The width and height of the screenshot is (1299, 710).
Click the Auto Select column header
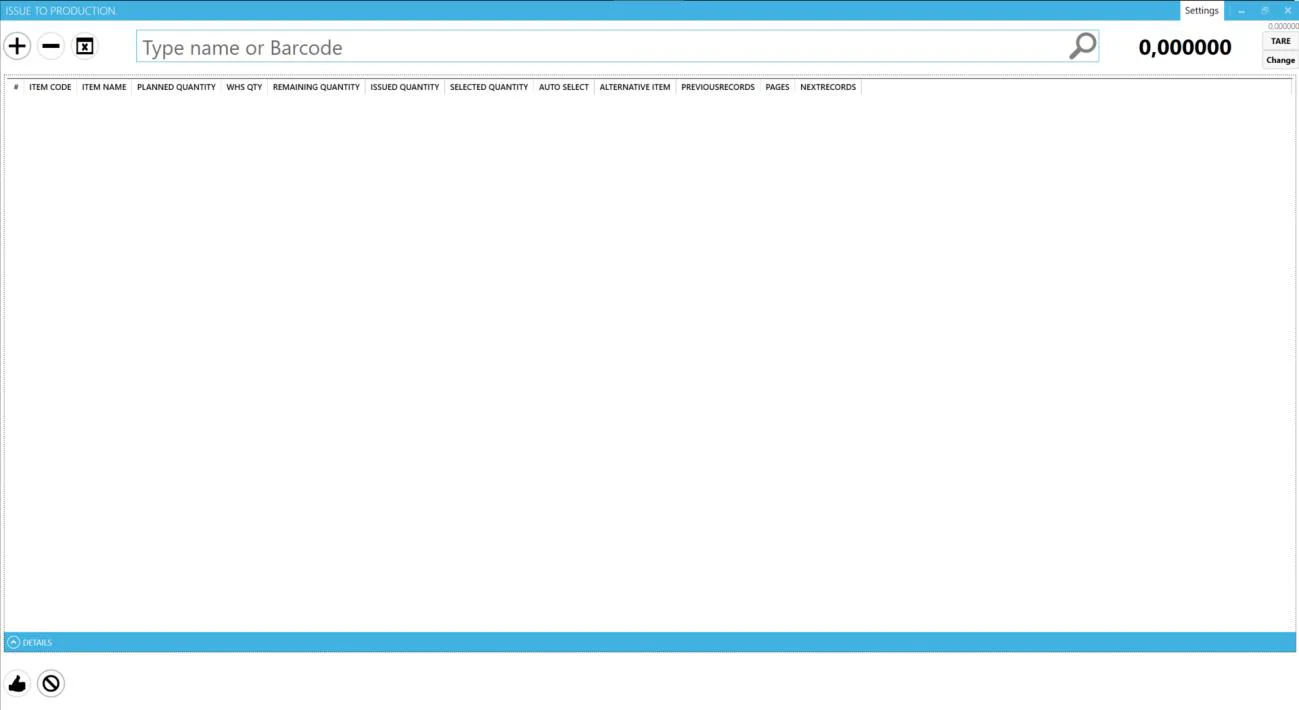564,87
